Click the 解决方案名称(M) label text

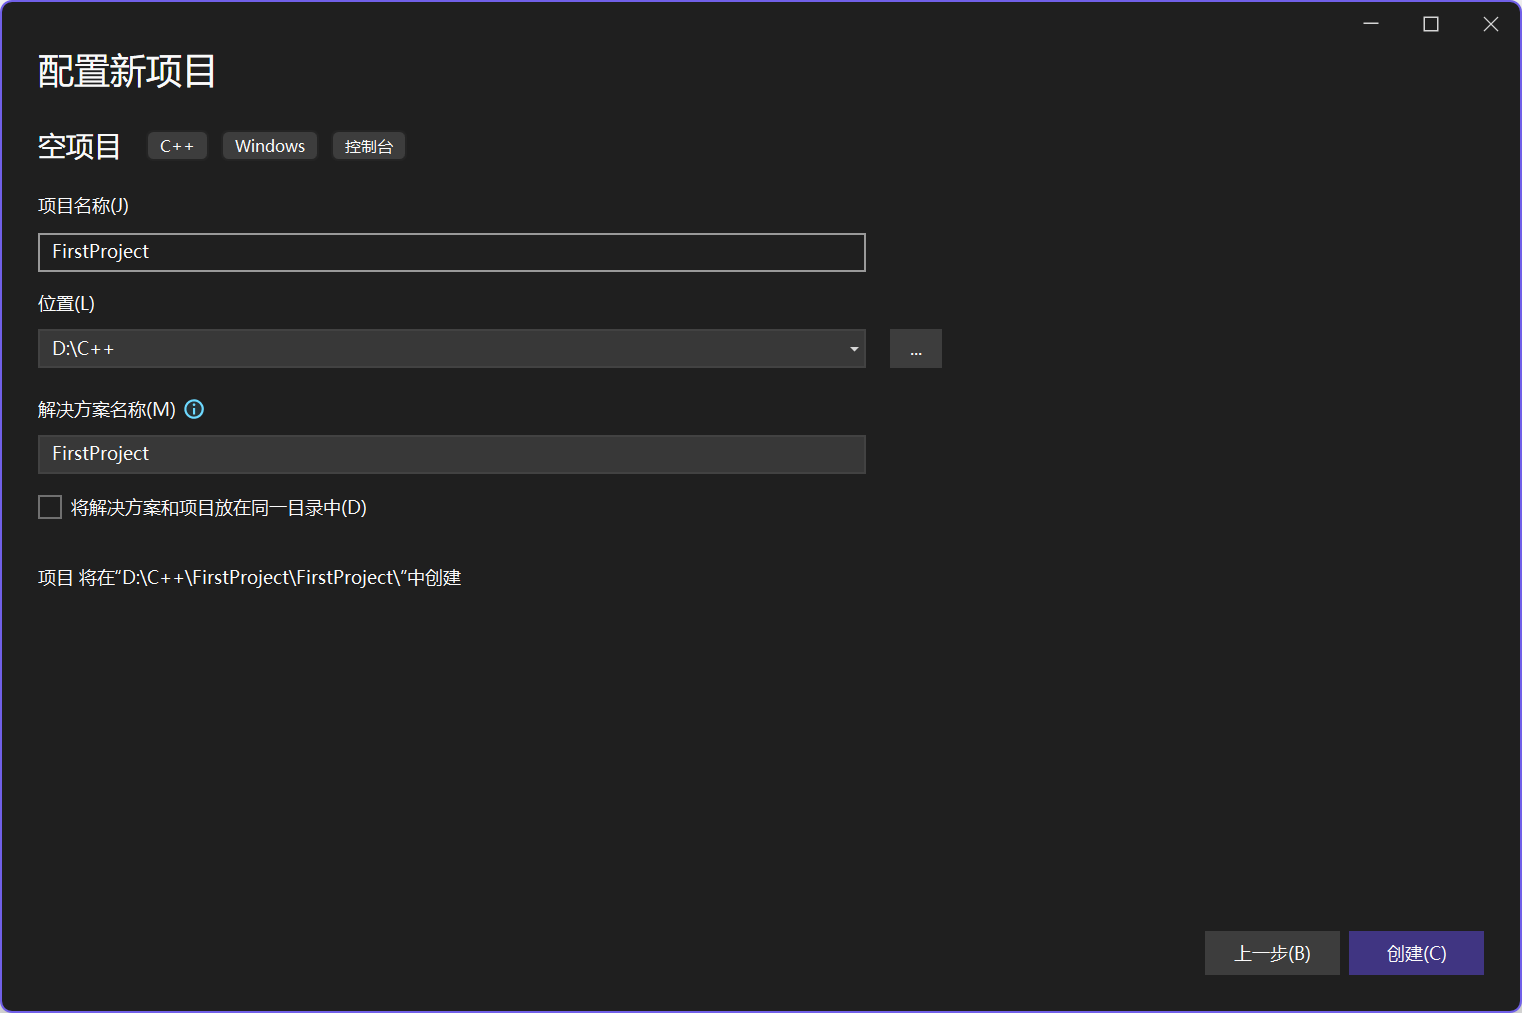[106, 410]
